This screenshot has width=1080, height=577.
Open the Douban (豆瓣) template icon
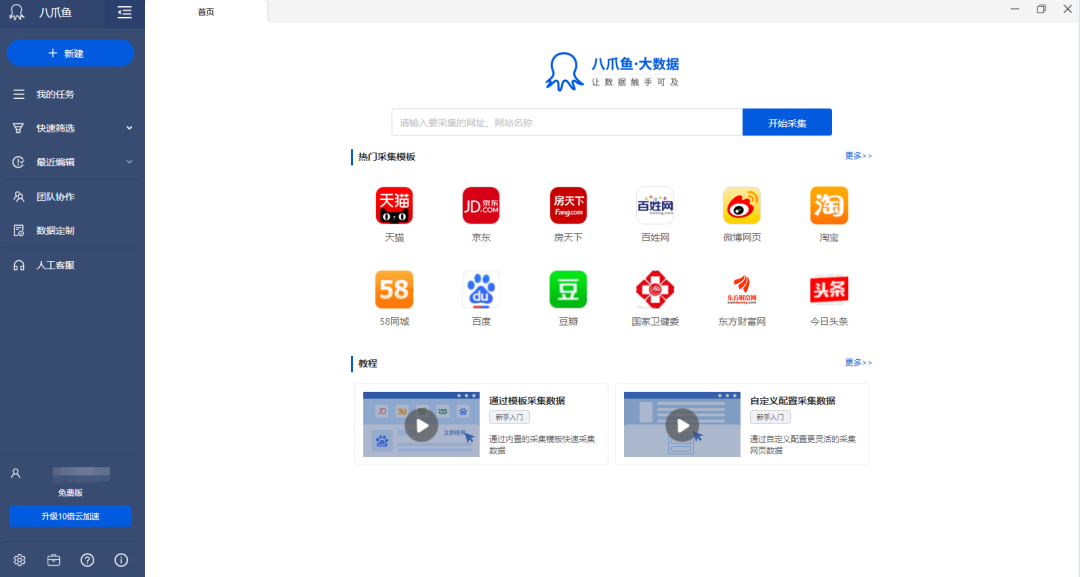(x=568, y=289)
